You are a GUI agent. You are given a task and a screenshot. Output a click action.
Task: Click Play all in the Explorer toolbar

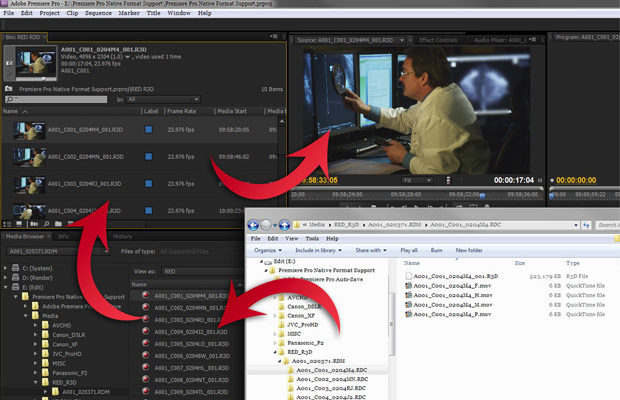click(409, 250)
